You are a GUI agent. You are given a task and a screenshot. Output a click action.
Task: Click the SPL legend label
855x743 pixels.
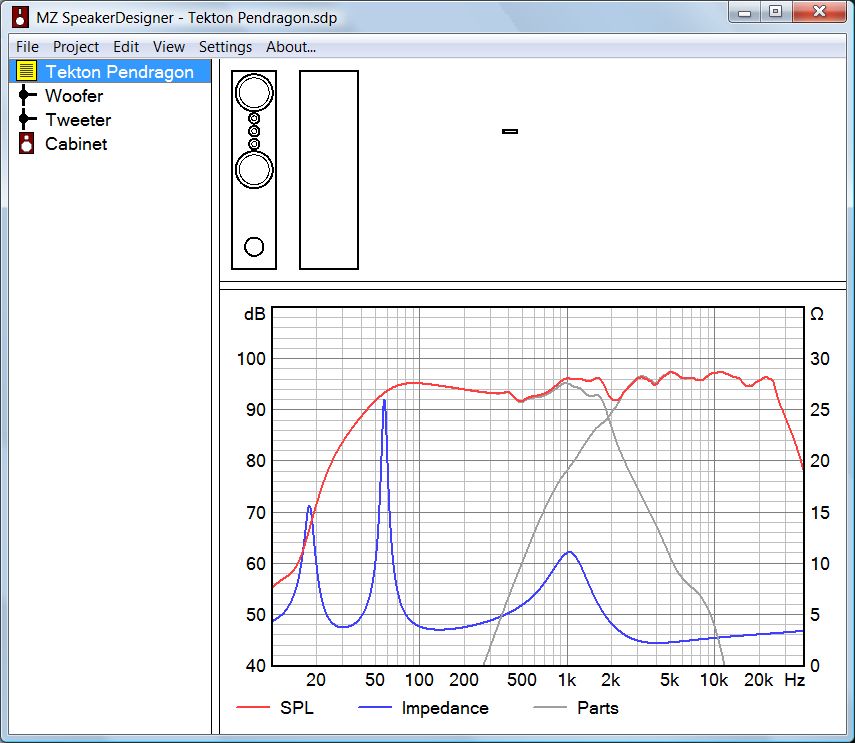point(297,708)
